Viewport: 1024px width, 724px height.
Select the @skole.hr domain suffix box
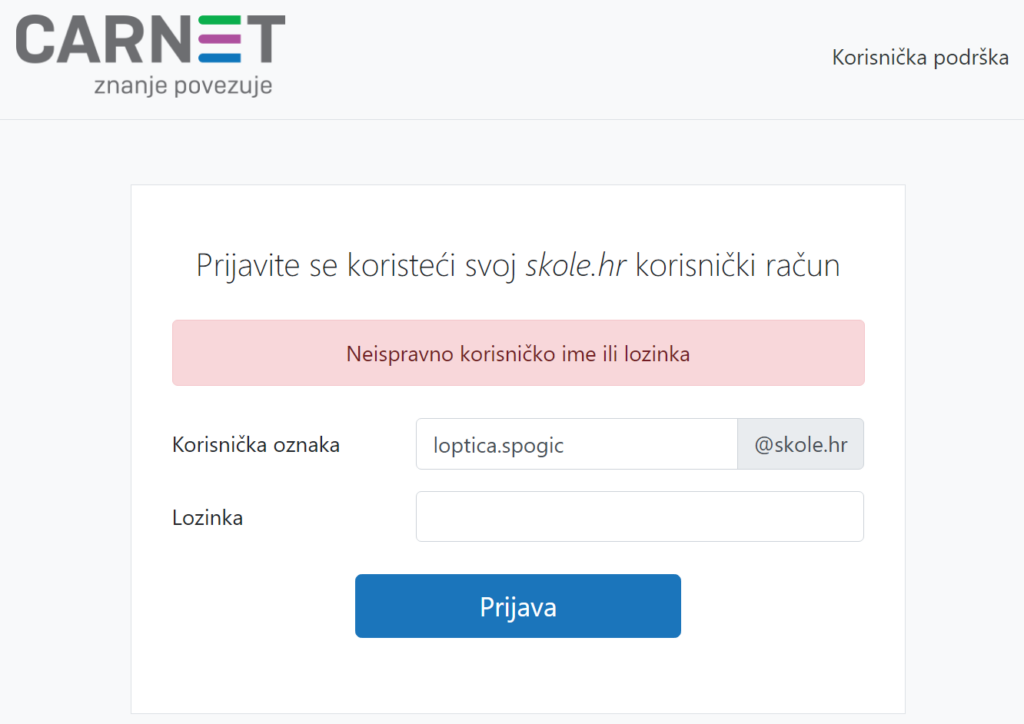point(801,445)
